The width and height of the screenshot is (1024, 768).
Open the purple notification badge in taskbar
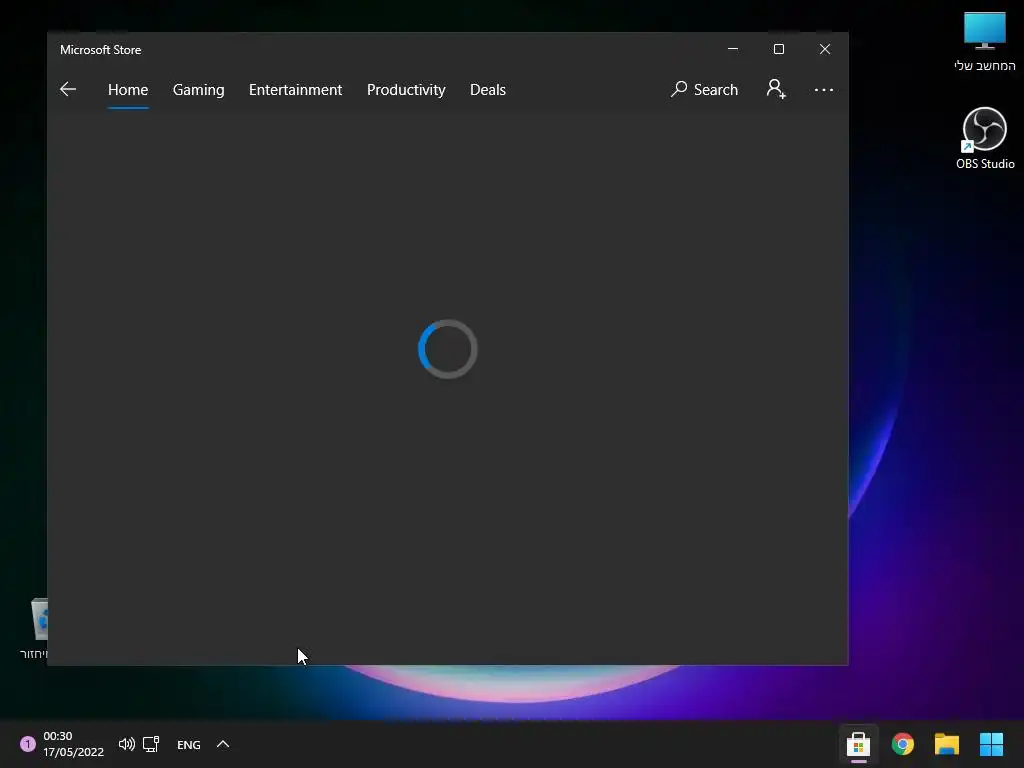click(27, 744)
